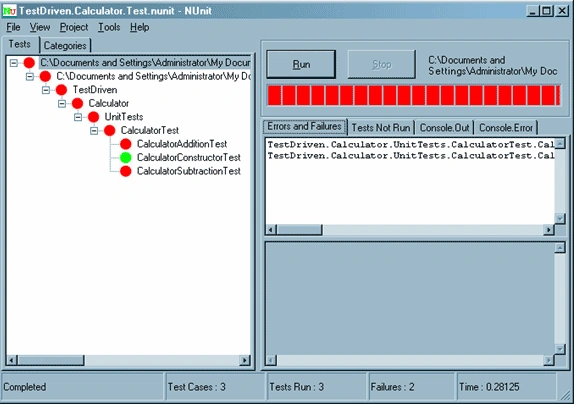
Task: Open the File menu
Action: (x=13, y=27)
